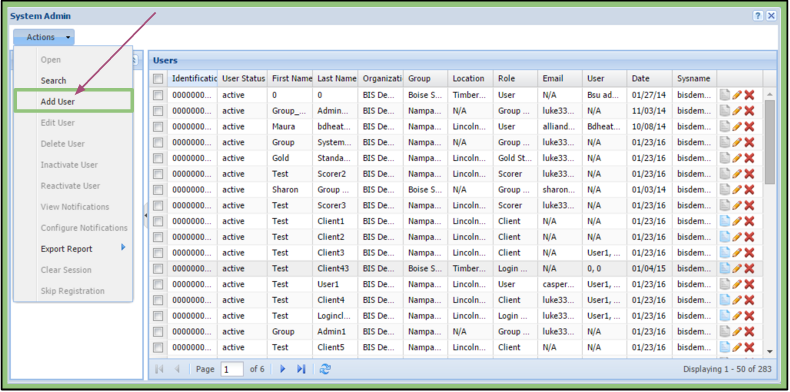790x392 pixels.
Task: Jump to the last page using the icon
Action: pyautogui.click(x=301, y=369)
